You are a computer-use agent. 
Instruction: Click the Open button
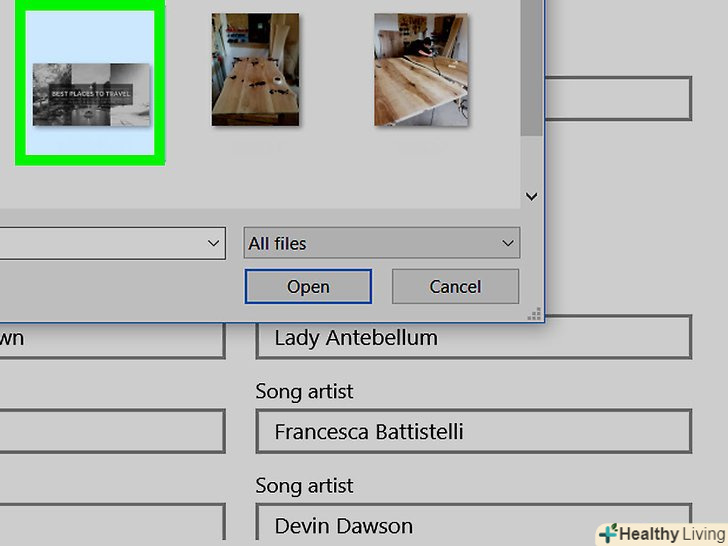tap(308, 286)
